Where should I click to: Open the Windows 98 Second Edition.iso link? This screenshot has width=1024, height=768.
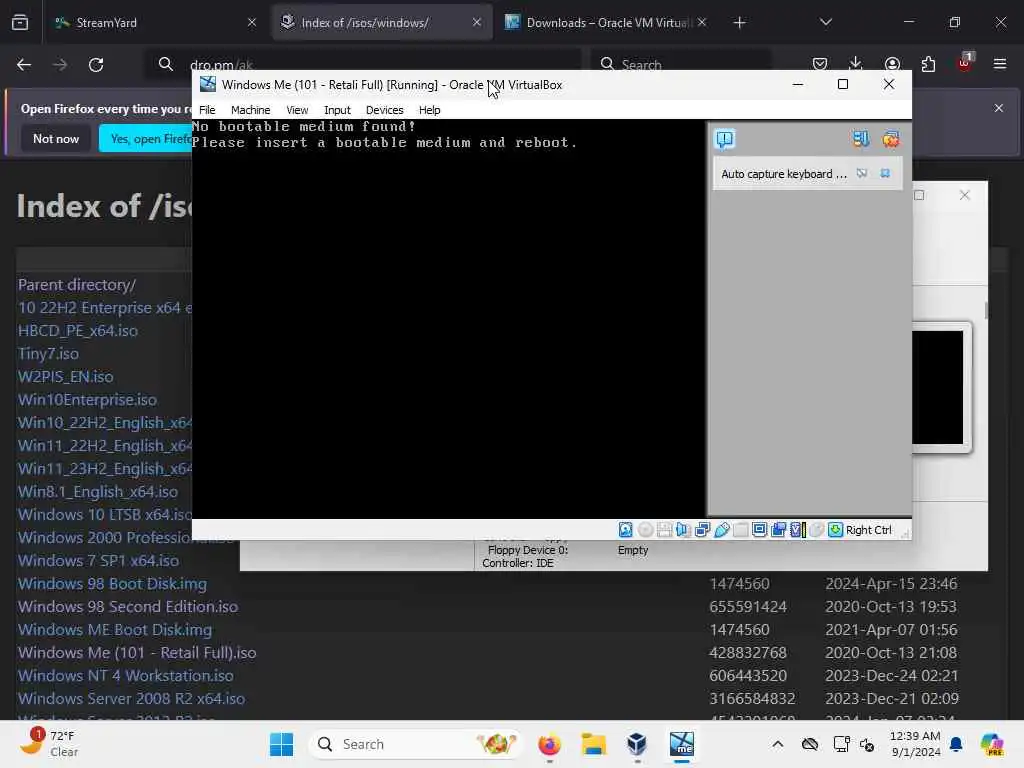pos(128,607)
